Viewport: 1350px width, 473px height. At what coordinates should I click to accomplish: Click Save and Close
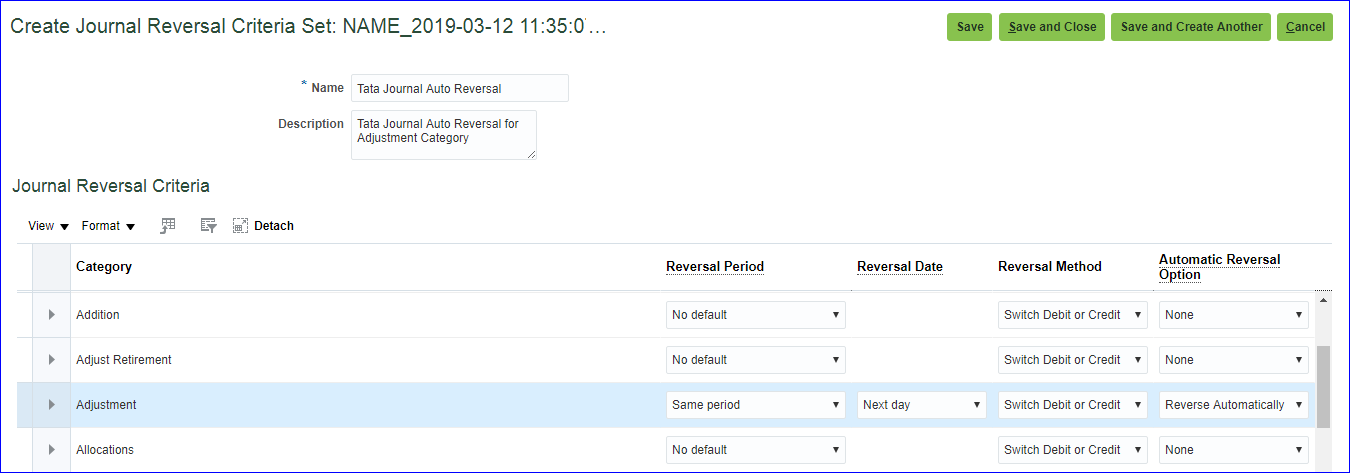1052,27
